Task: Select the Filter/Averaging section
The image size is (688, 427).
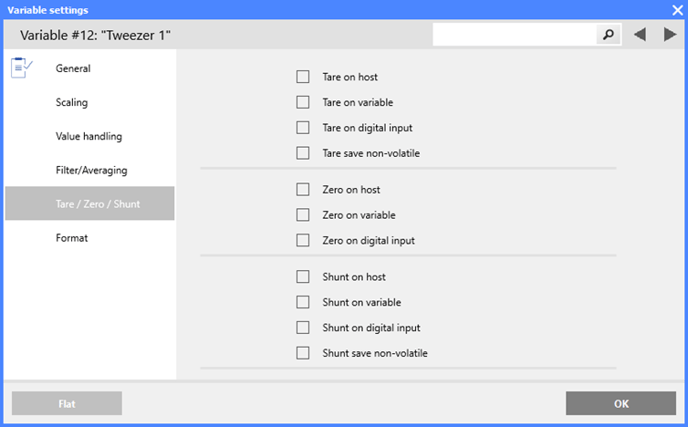Action: pyautogui.click(x=90, y=170)
